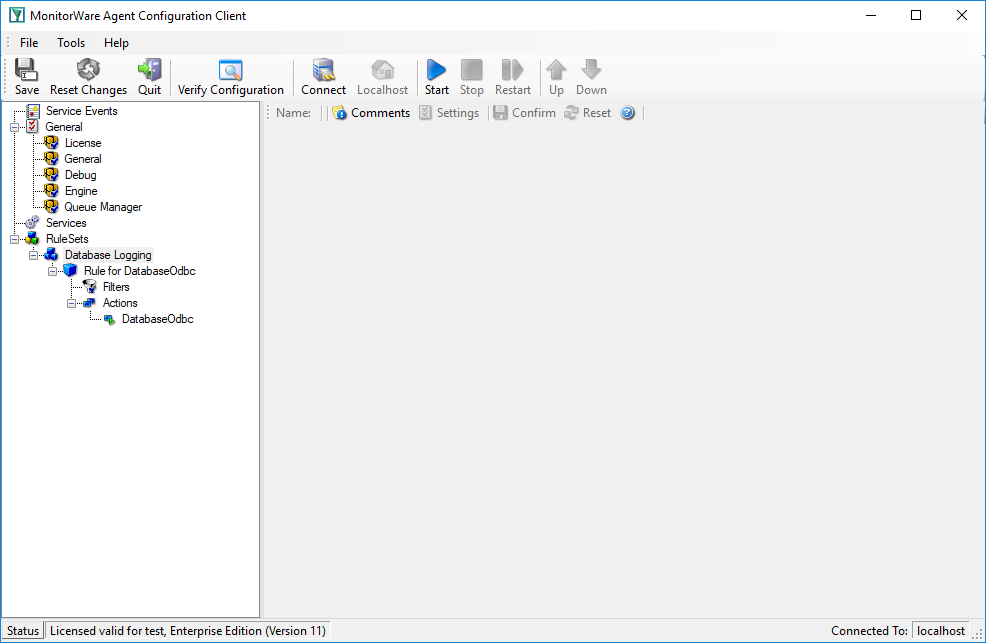Click the Restart service icon
This screenshot has width=986, height=643.
click(x=512, y=70)
